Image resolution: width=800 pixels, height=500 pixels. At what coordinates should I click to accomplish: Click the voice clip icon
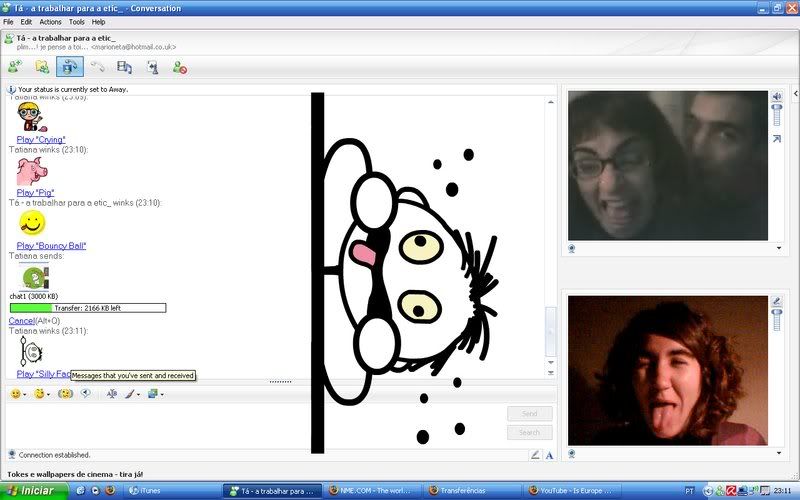click(86, 393)
